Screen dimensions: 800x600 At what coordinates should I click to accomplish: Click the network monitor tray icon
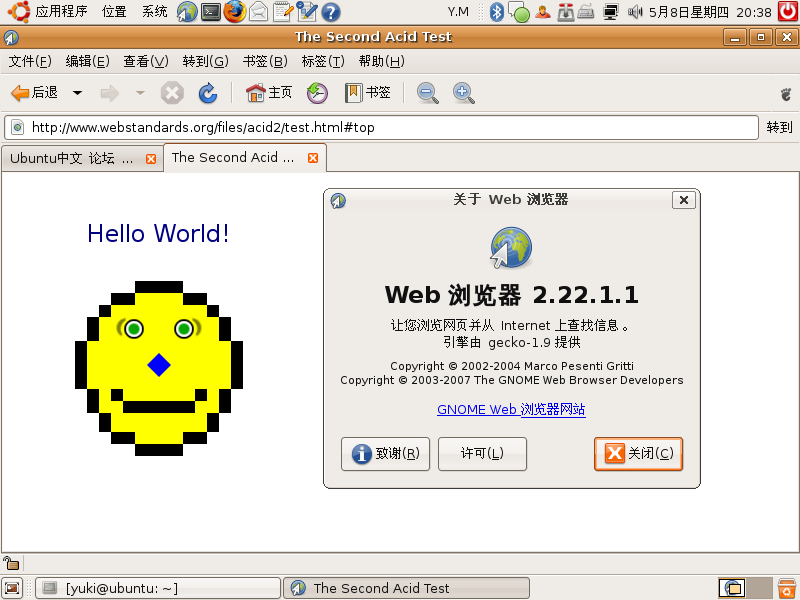coord(610,12)
